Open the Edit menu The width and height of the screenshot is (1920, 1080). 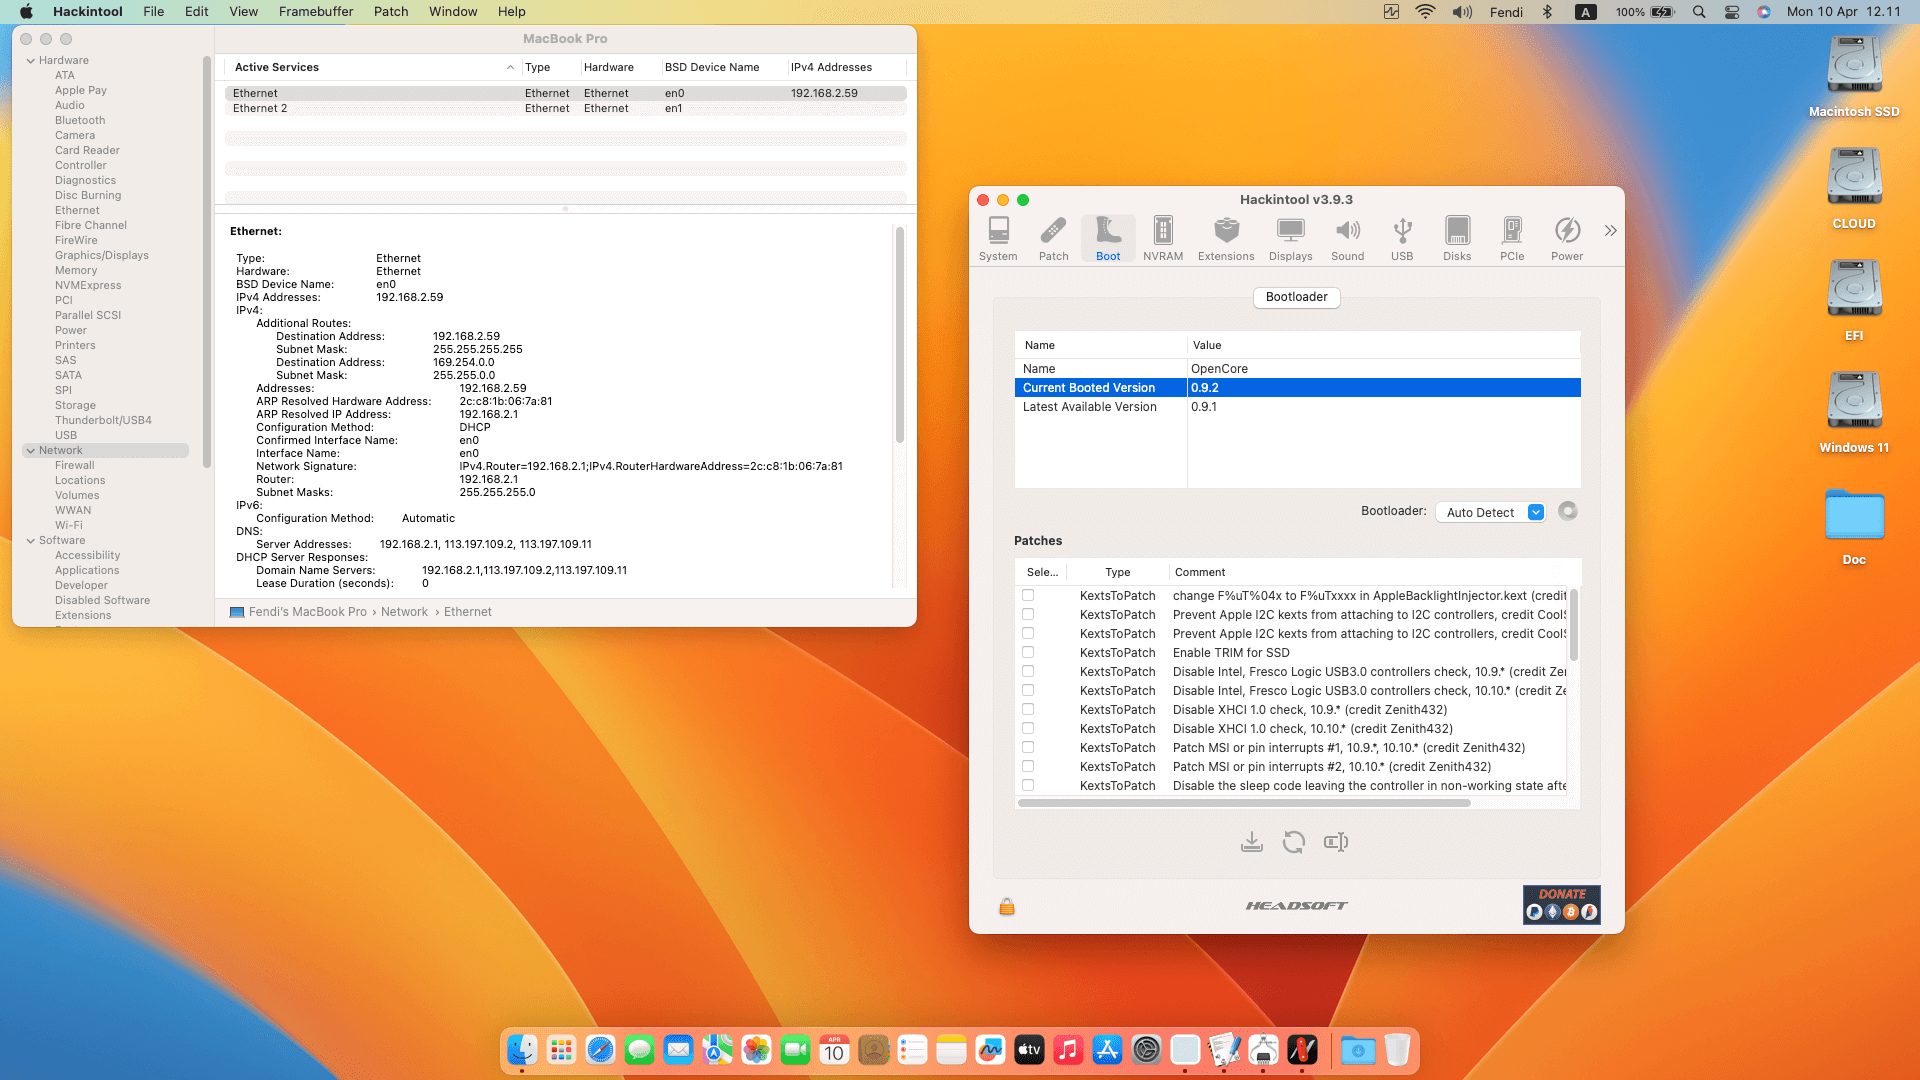[x=197, y=12]
